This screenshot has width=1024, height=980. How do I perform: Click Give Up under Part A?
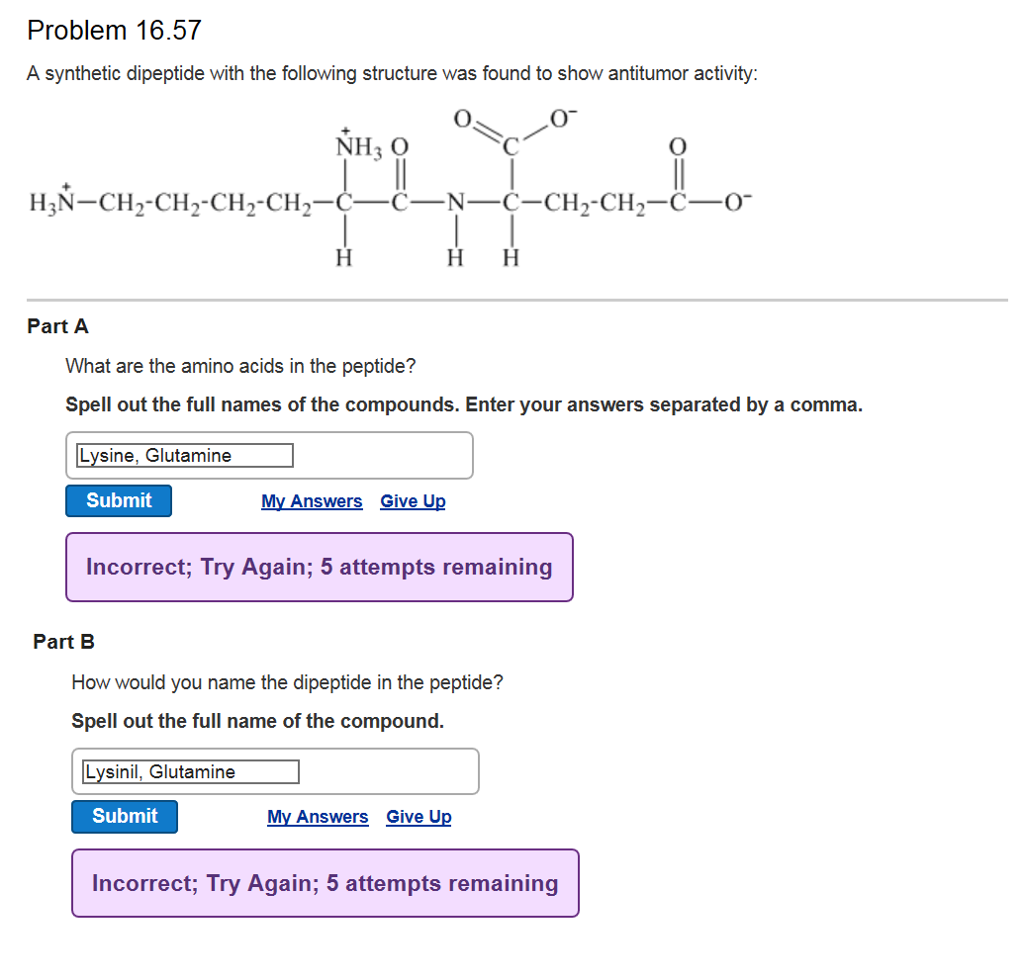tap(412, 501)
